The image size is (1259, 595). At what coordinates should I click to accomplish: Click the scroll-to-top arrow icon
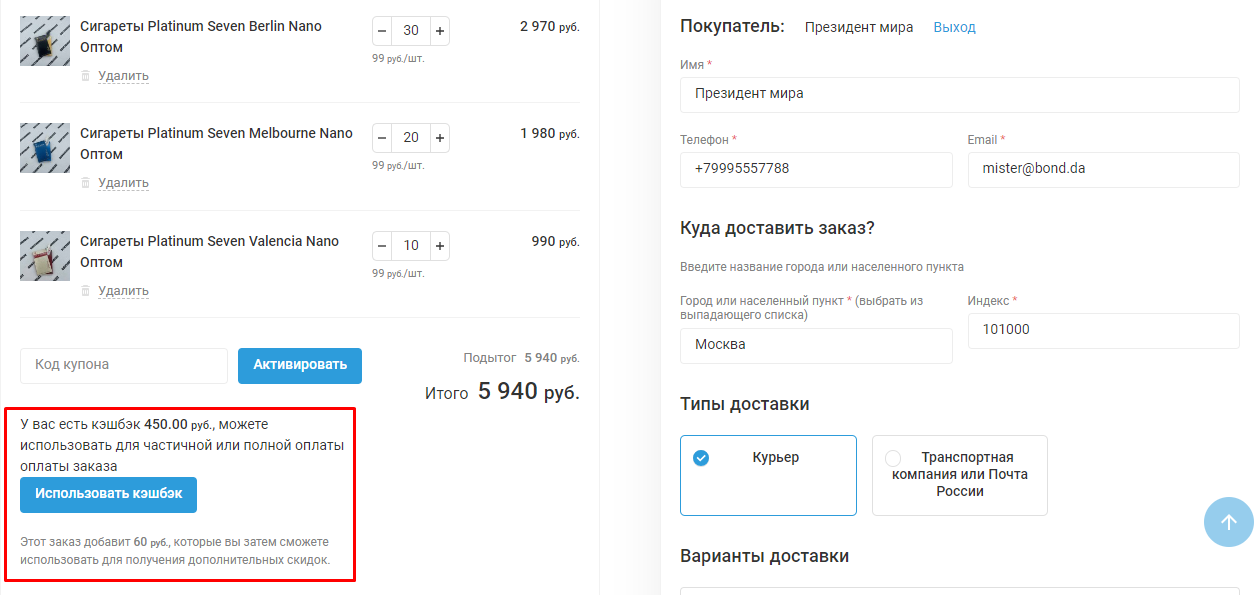tap(1228, 522)
